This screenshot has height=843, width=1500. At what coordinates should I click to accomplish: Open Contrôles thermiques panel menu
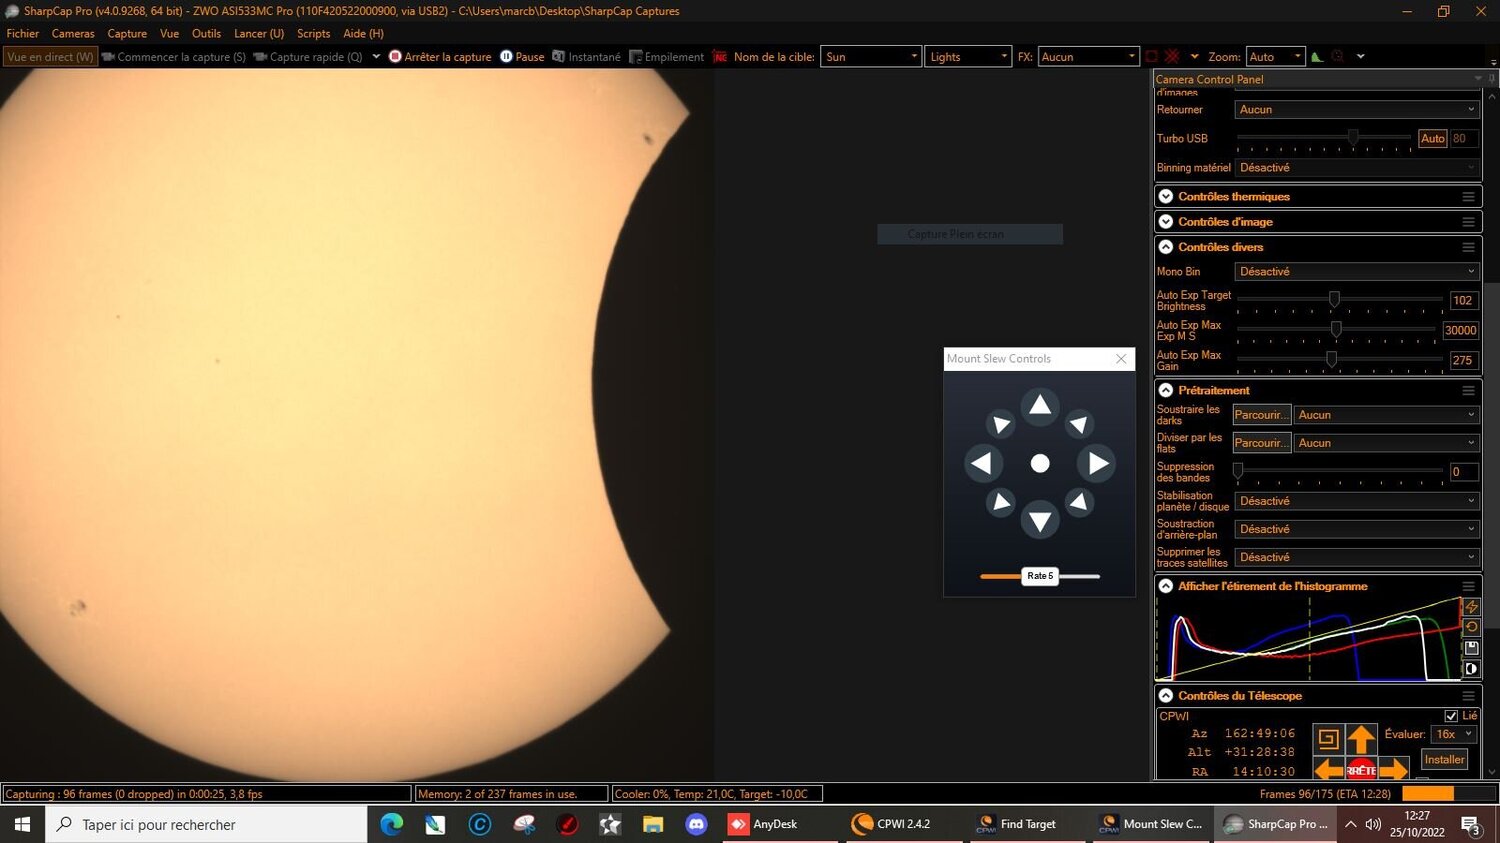click(1468, 197)
